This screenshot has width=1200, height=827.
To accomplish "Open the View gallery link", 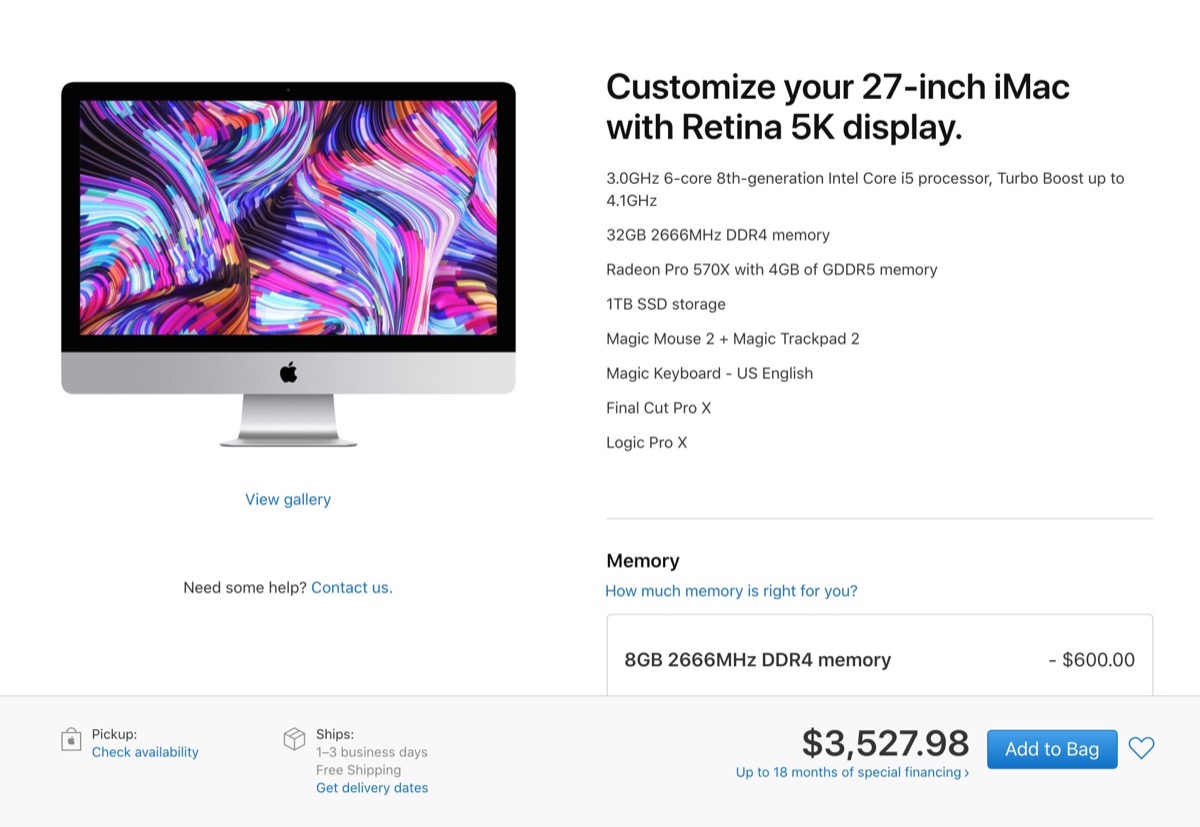I will [288, 499].
